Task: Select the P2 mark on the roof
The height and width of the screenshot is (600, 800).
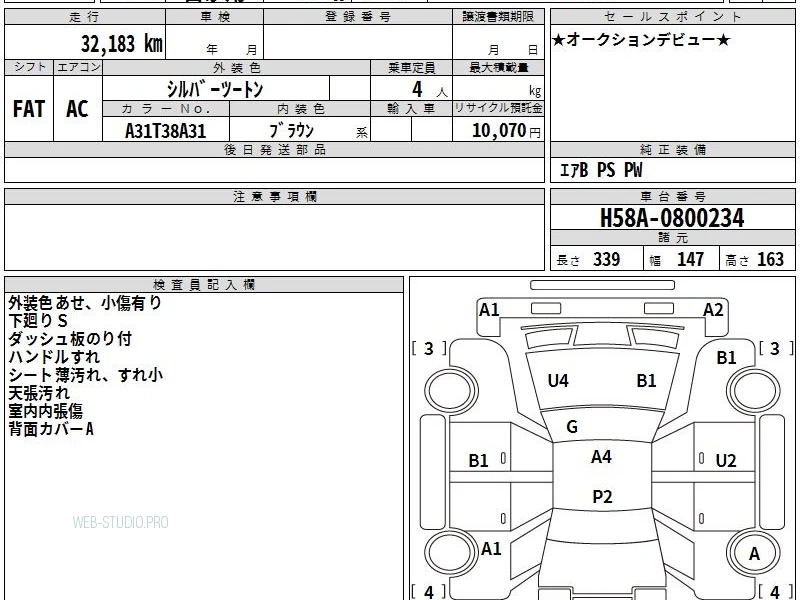Action: 602,496
